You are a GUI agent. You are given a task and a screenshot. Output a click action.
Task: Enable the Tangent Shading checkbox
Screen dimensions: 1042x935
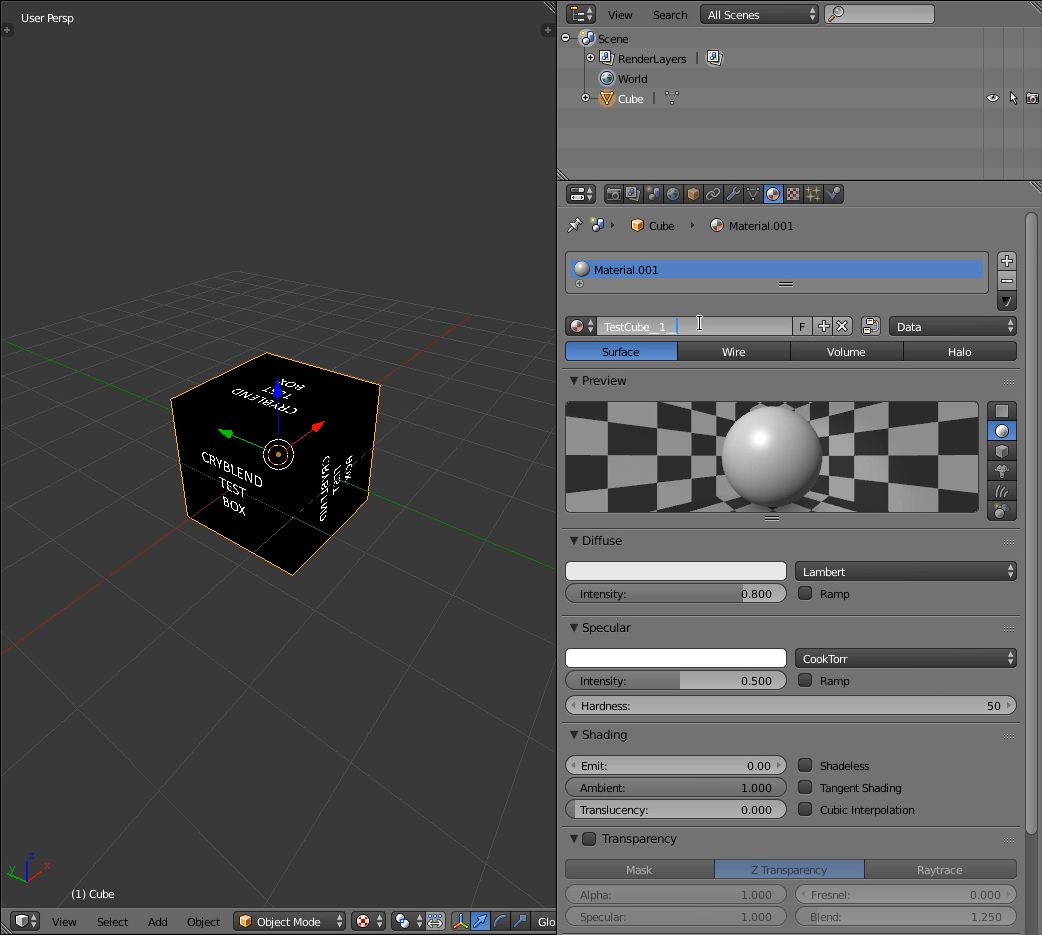(805, 787)
